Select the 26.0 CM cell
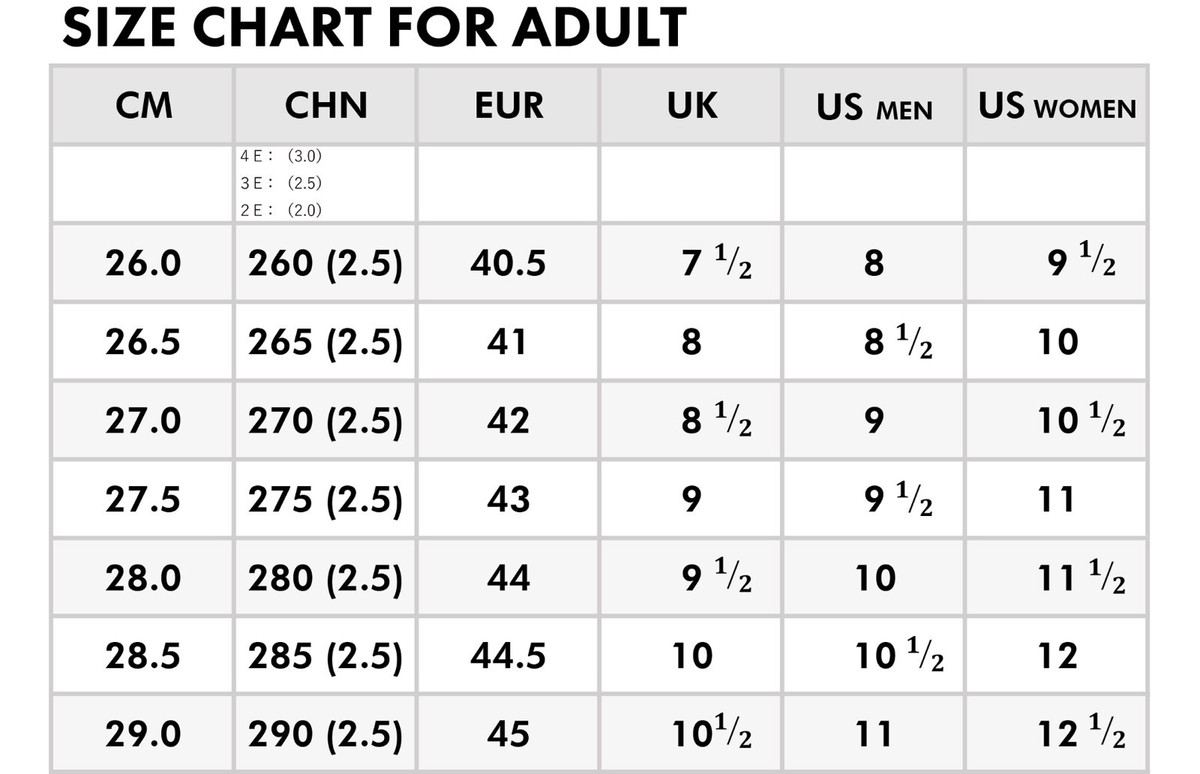 click(143, 263)
